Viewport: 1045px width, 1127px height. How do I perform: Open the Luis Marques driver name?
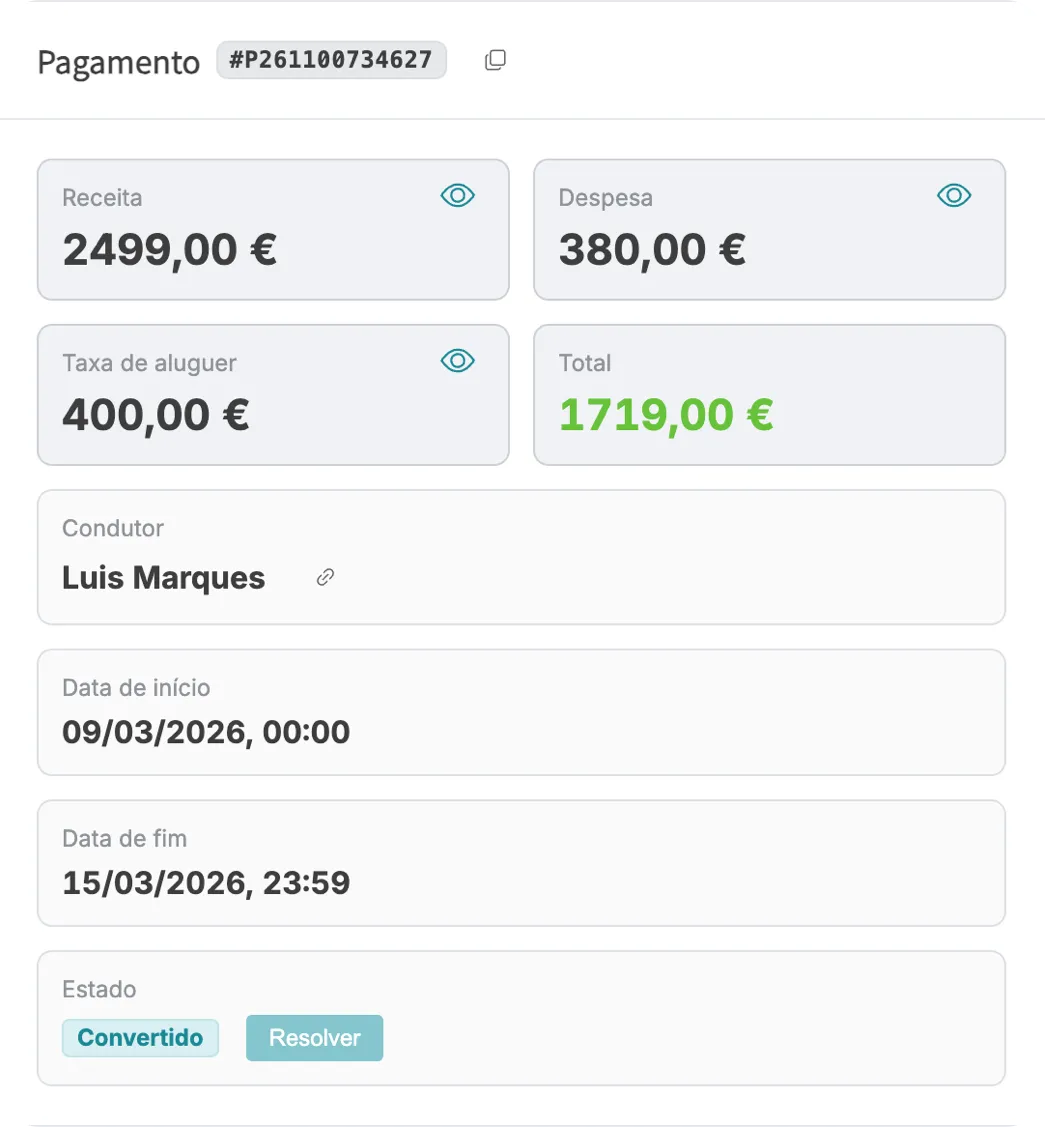coord(163,578)
